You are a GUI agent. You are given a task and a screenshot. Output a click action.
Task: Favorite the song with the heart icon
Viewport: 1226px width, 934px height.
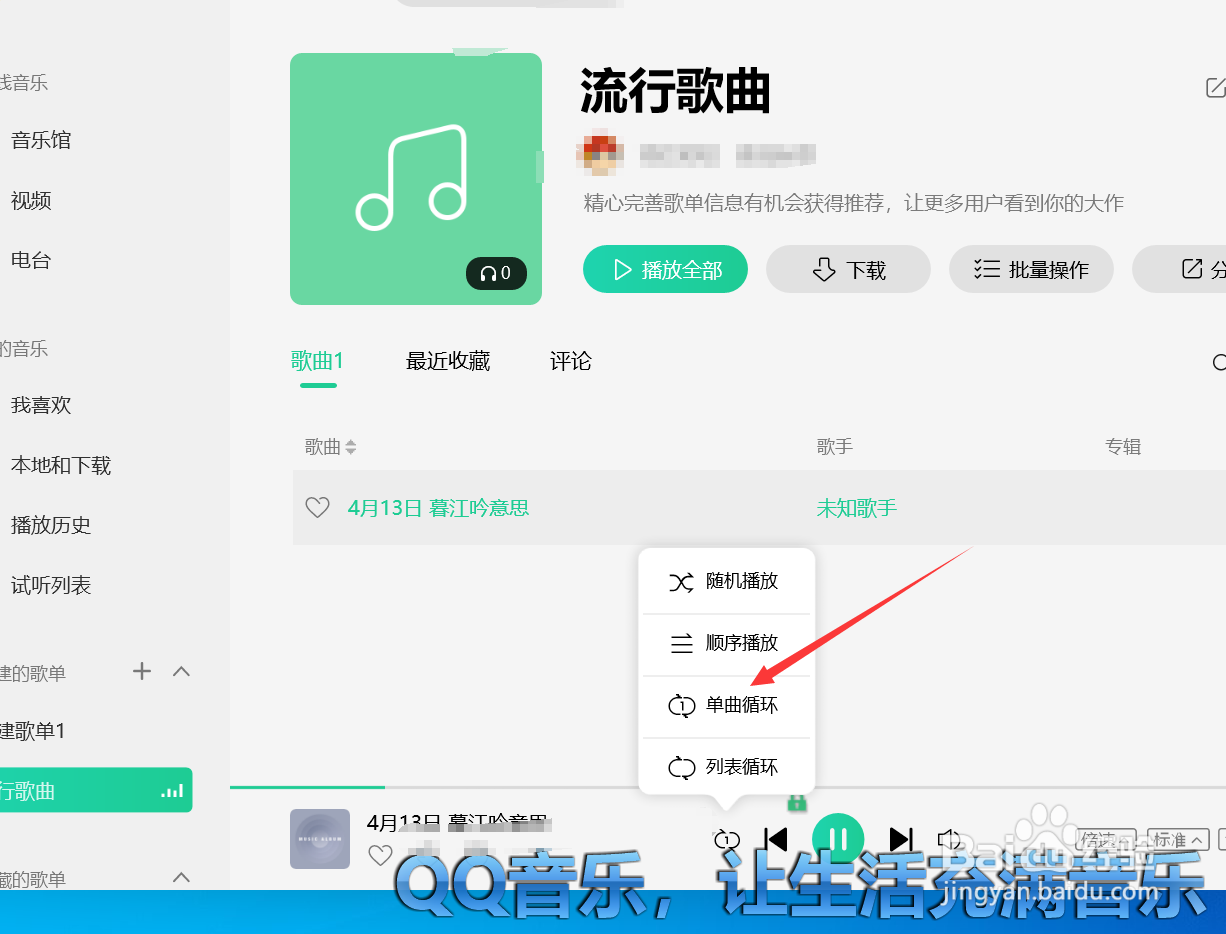pos(317,507)
